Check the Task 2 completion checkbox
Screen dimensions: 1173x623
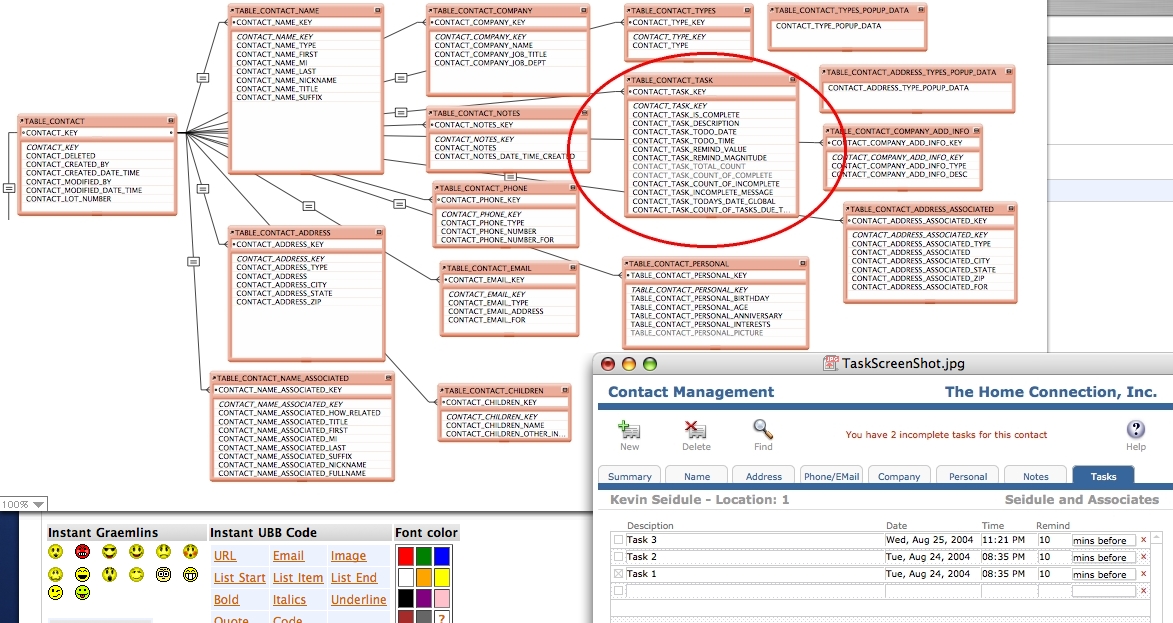(618, 556)
